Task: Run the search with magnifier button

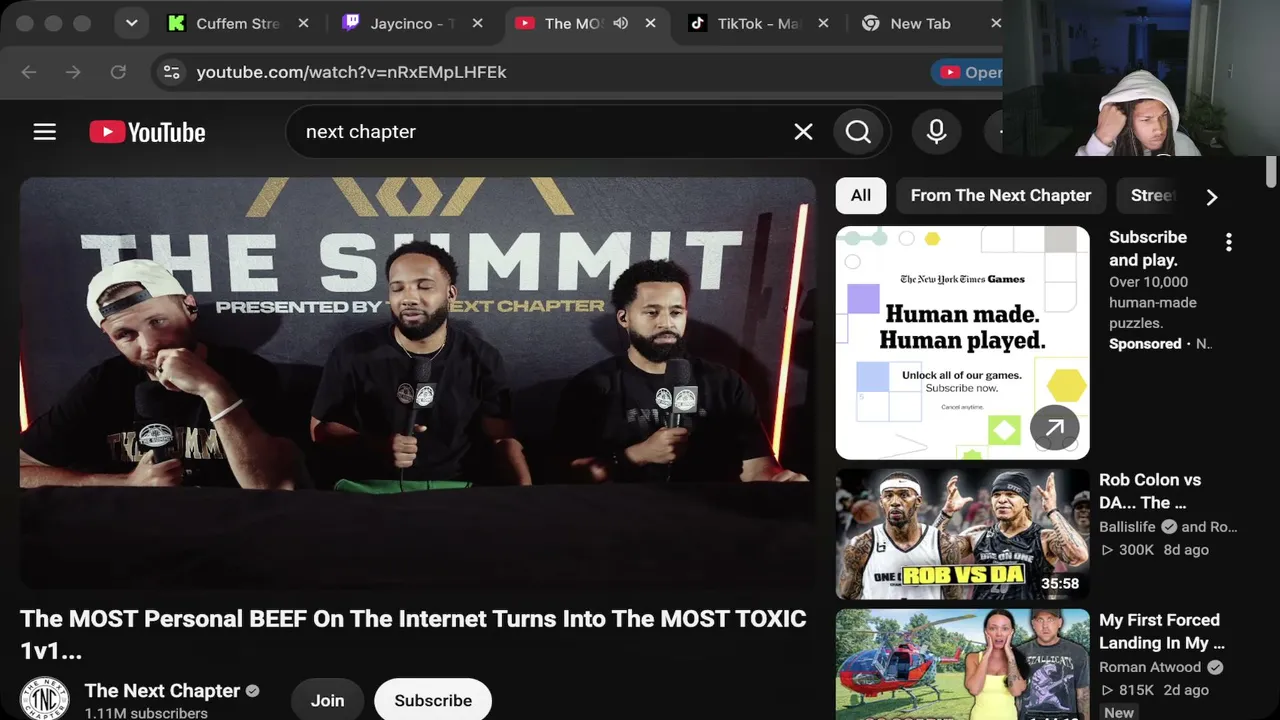Action: tap(858, 132)
